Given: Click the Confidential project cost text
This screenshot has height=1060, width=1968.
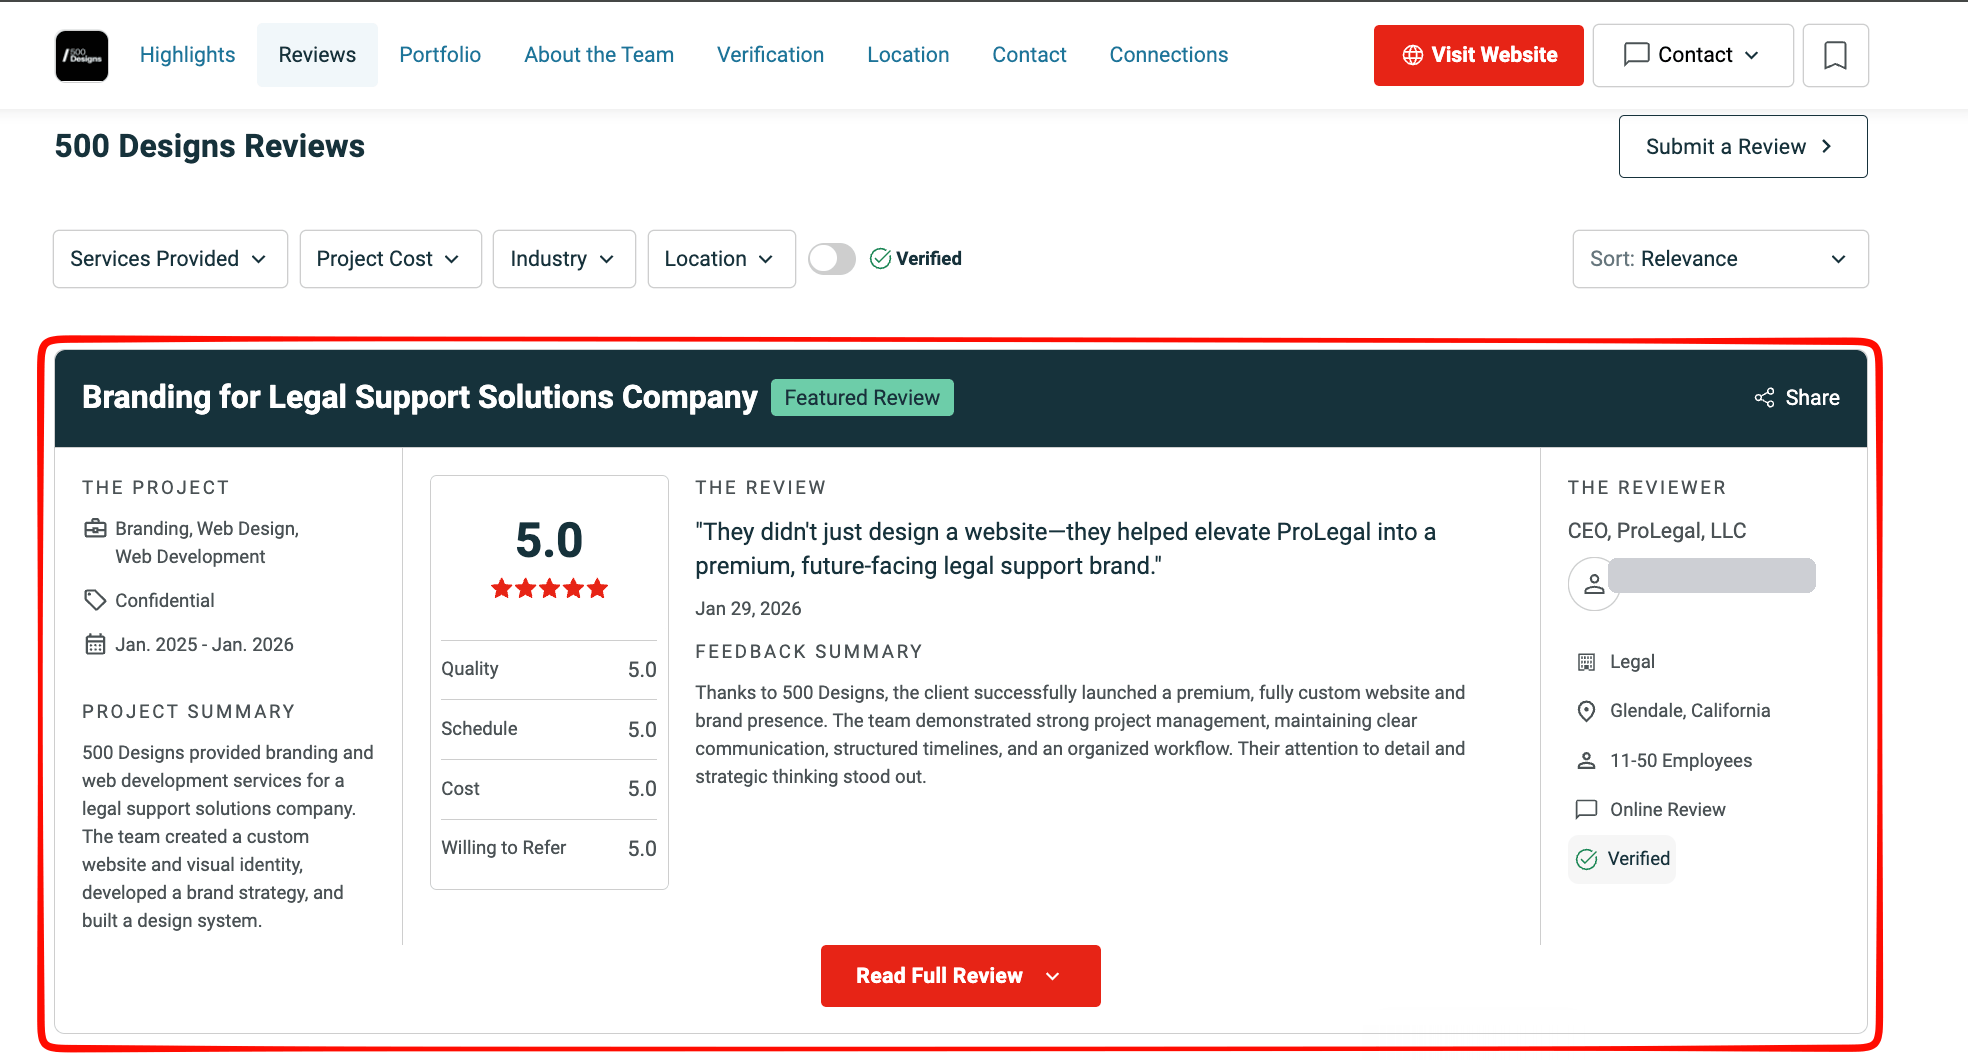Looking at the screenshot, I should point(165,600).
